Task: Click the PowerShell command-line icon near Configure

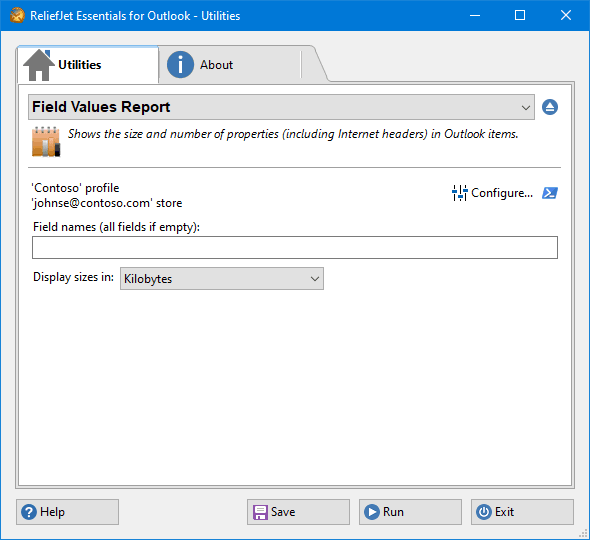Action: pyautogui.click(x=550, y=193)
